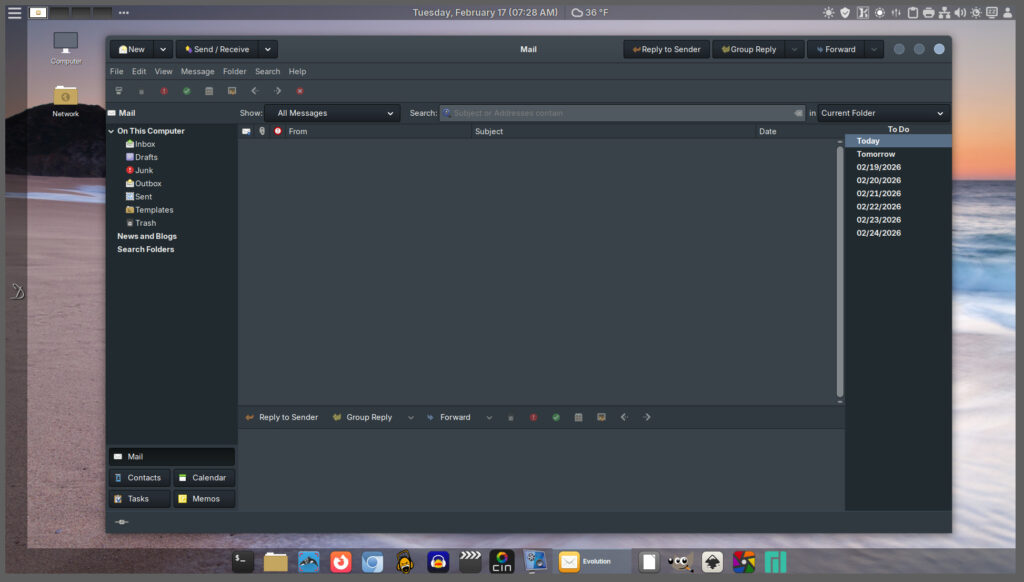Click Mark as Junk in the preview pane toolbar
The image size is (1024, 582).
click(x=533, y=417)
